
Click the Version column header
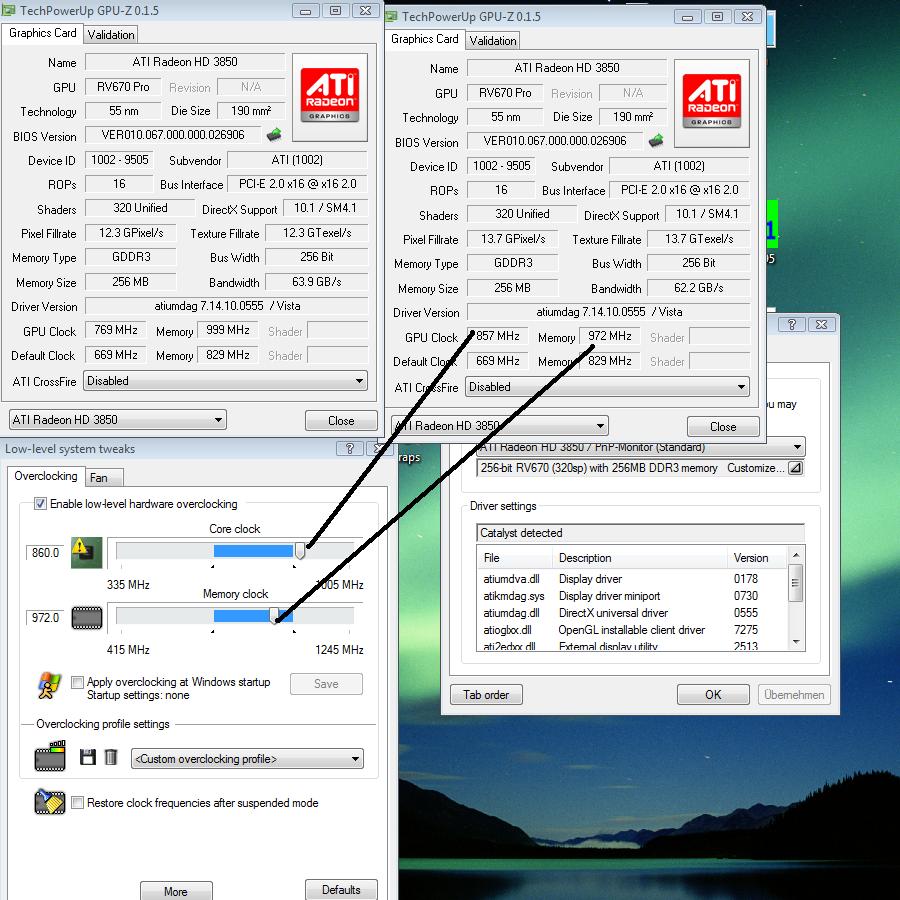[758, 558]
